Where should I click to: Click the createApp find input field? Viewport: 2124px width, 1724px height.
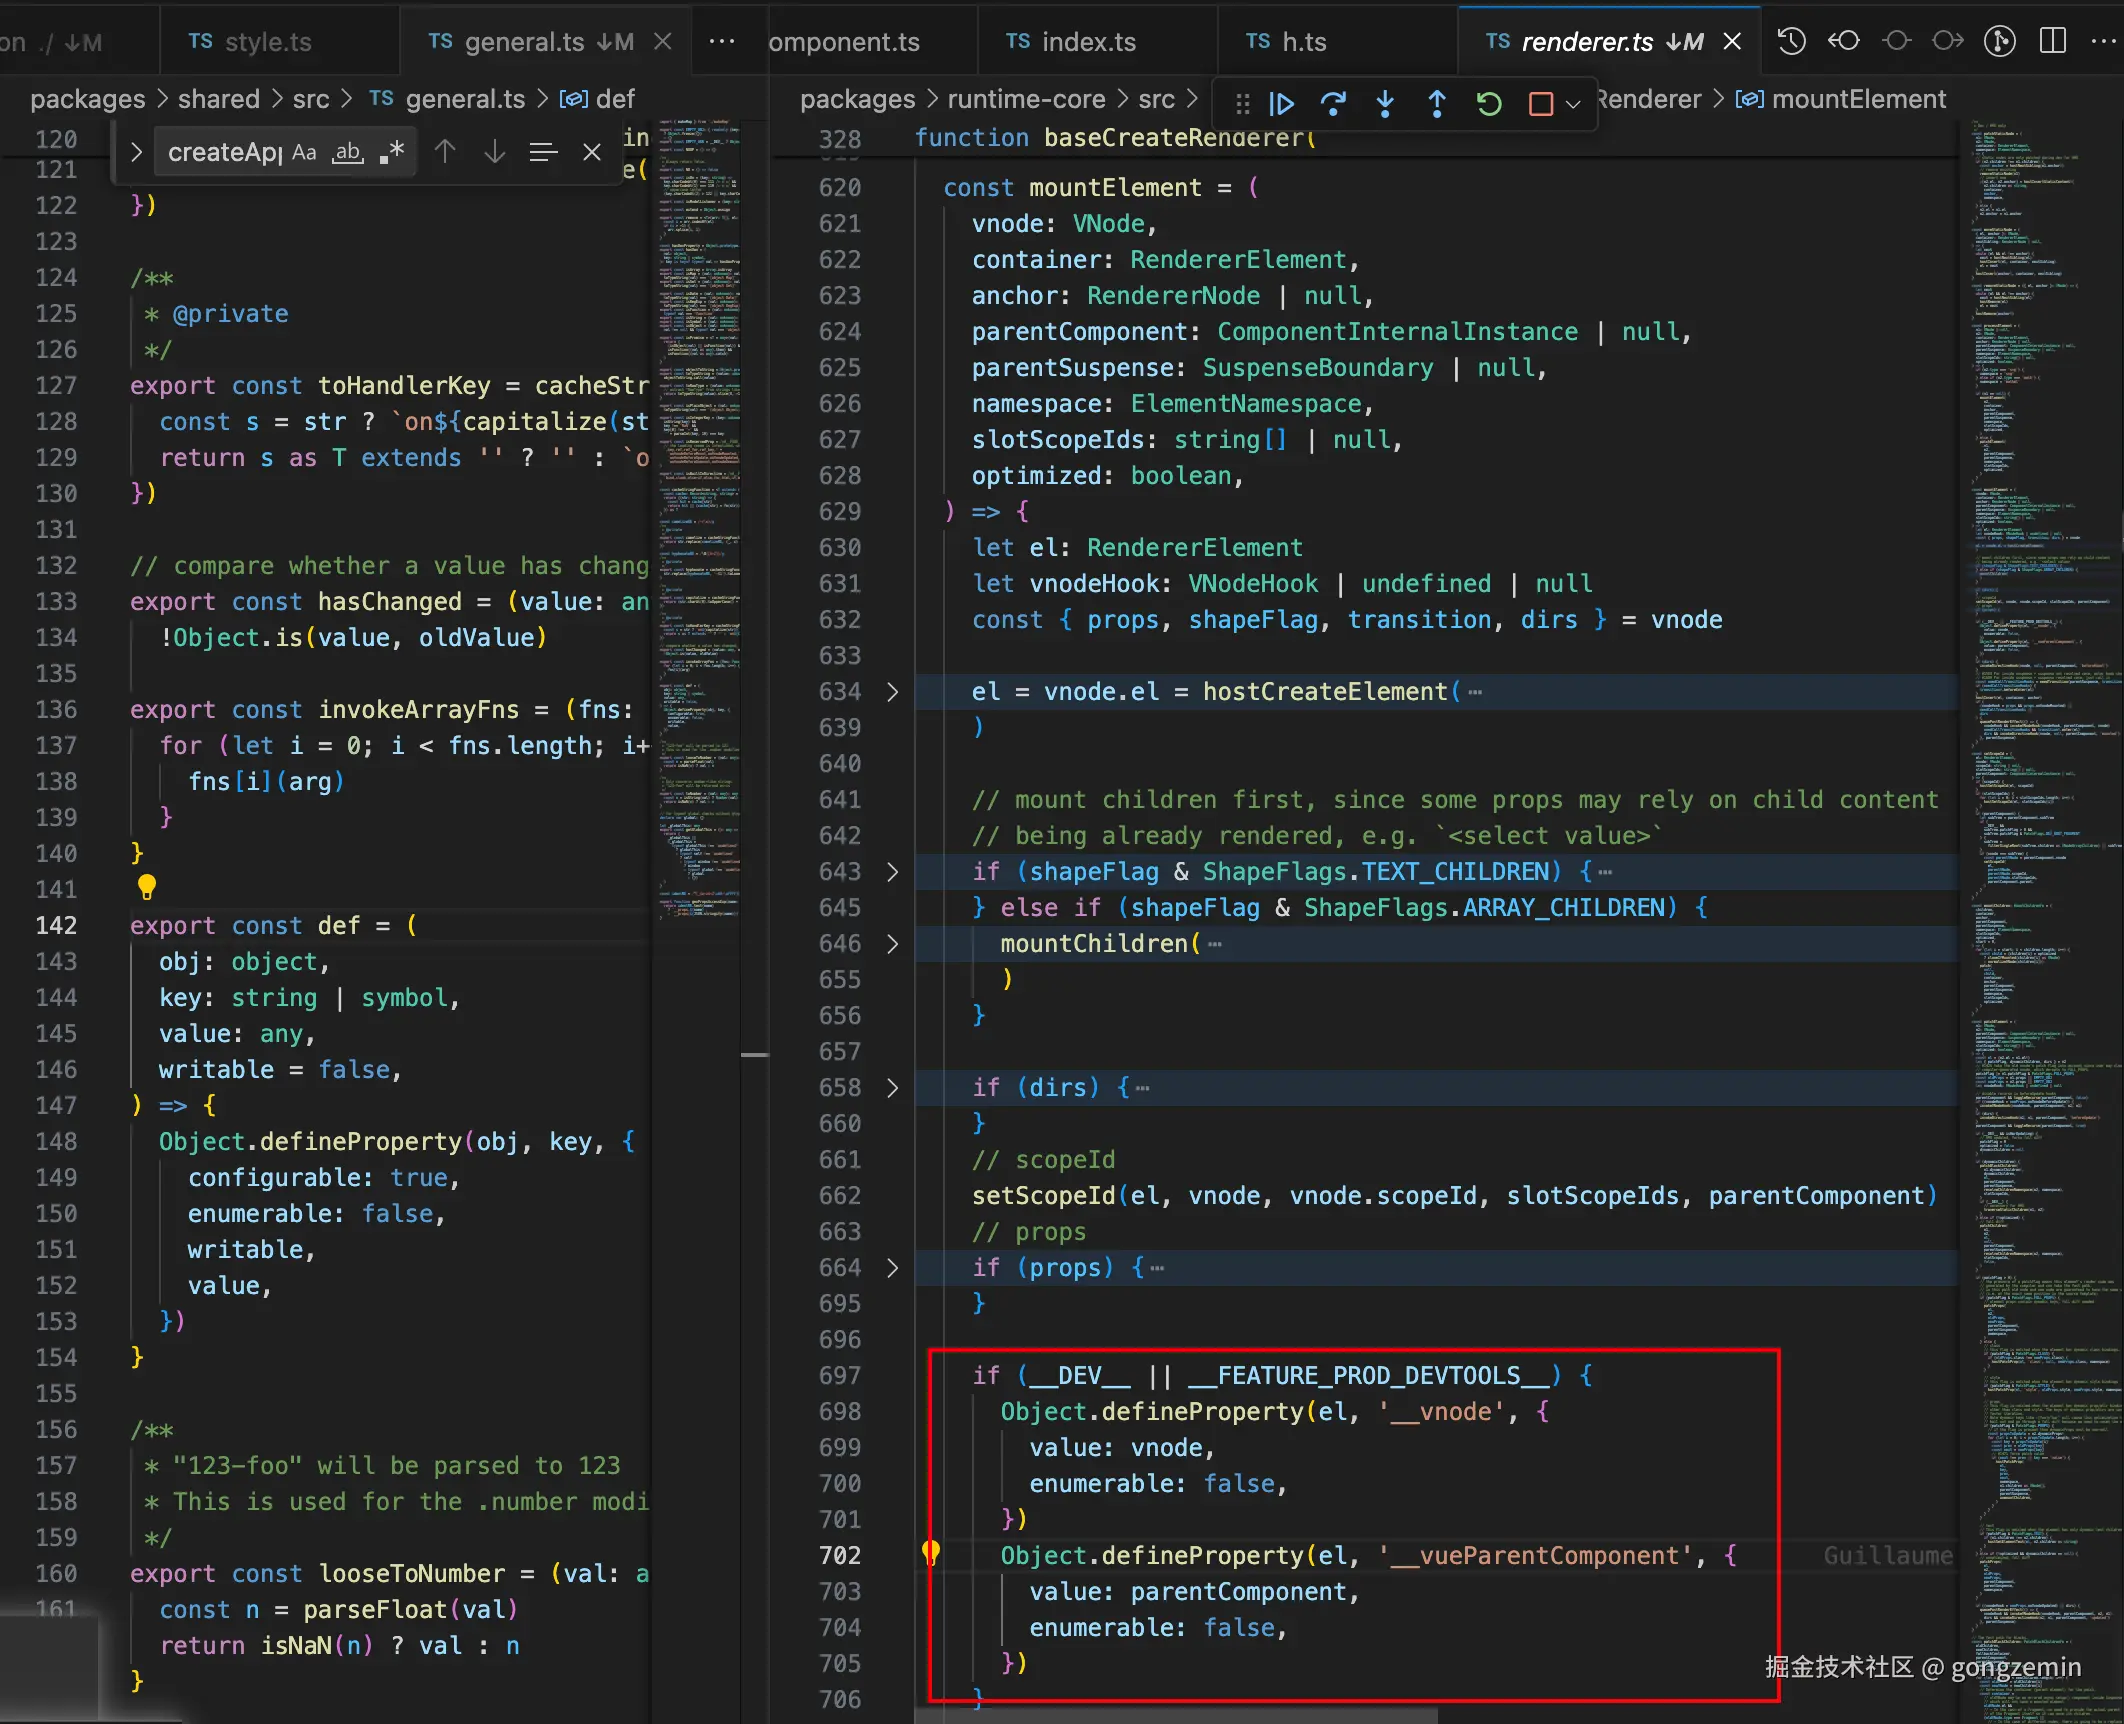tap(224, 152)
